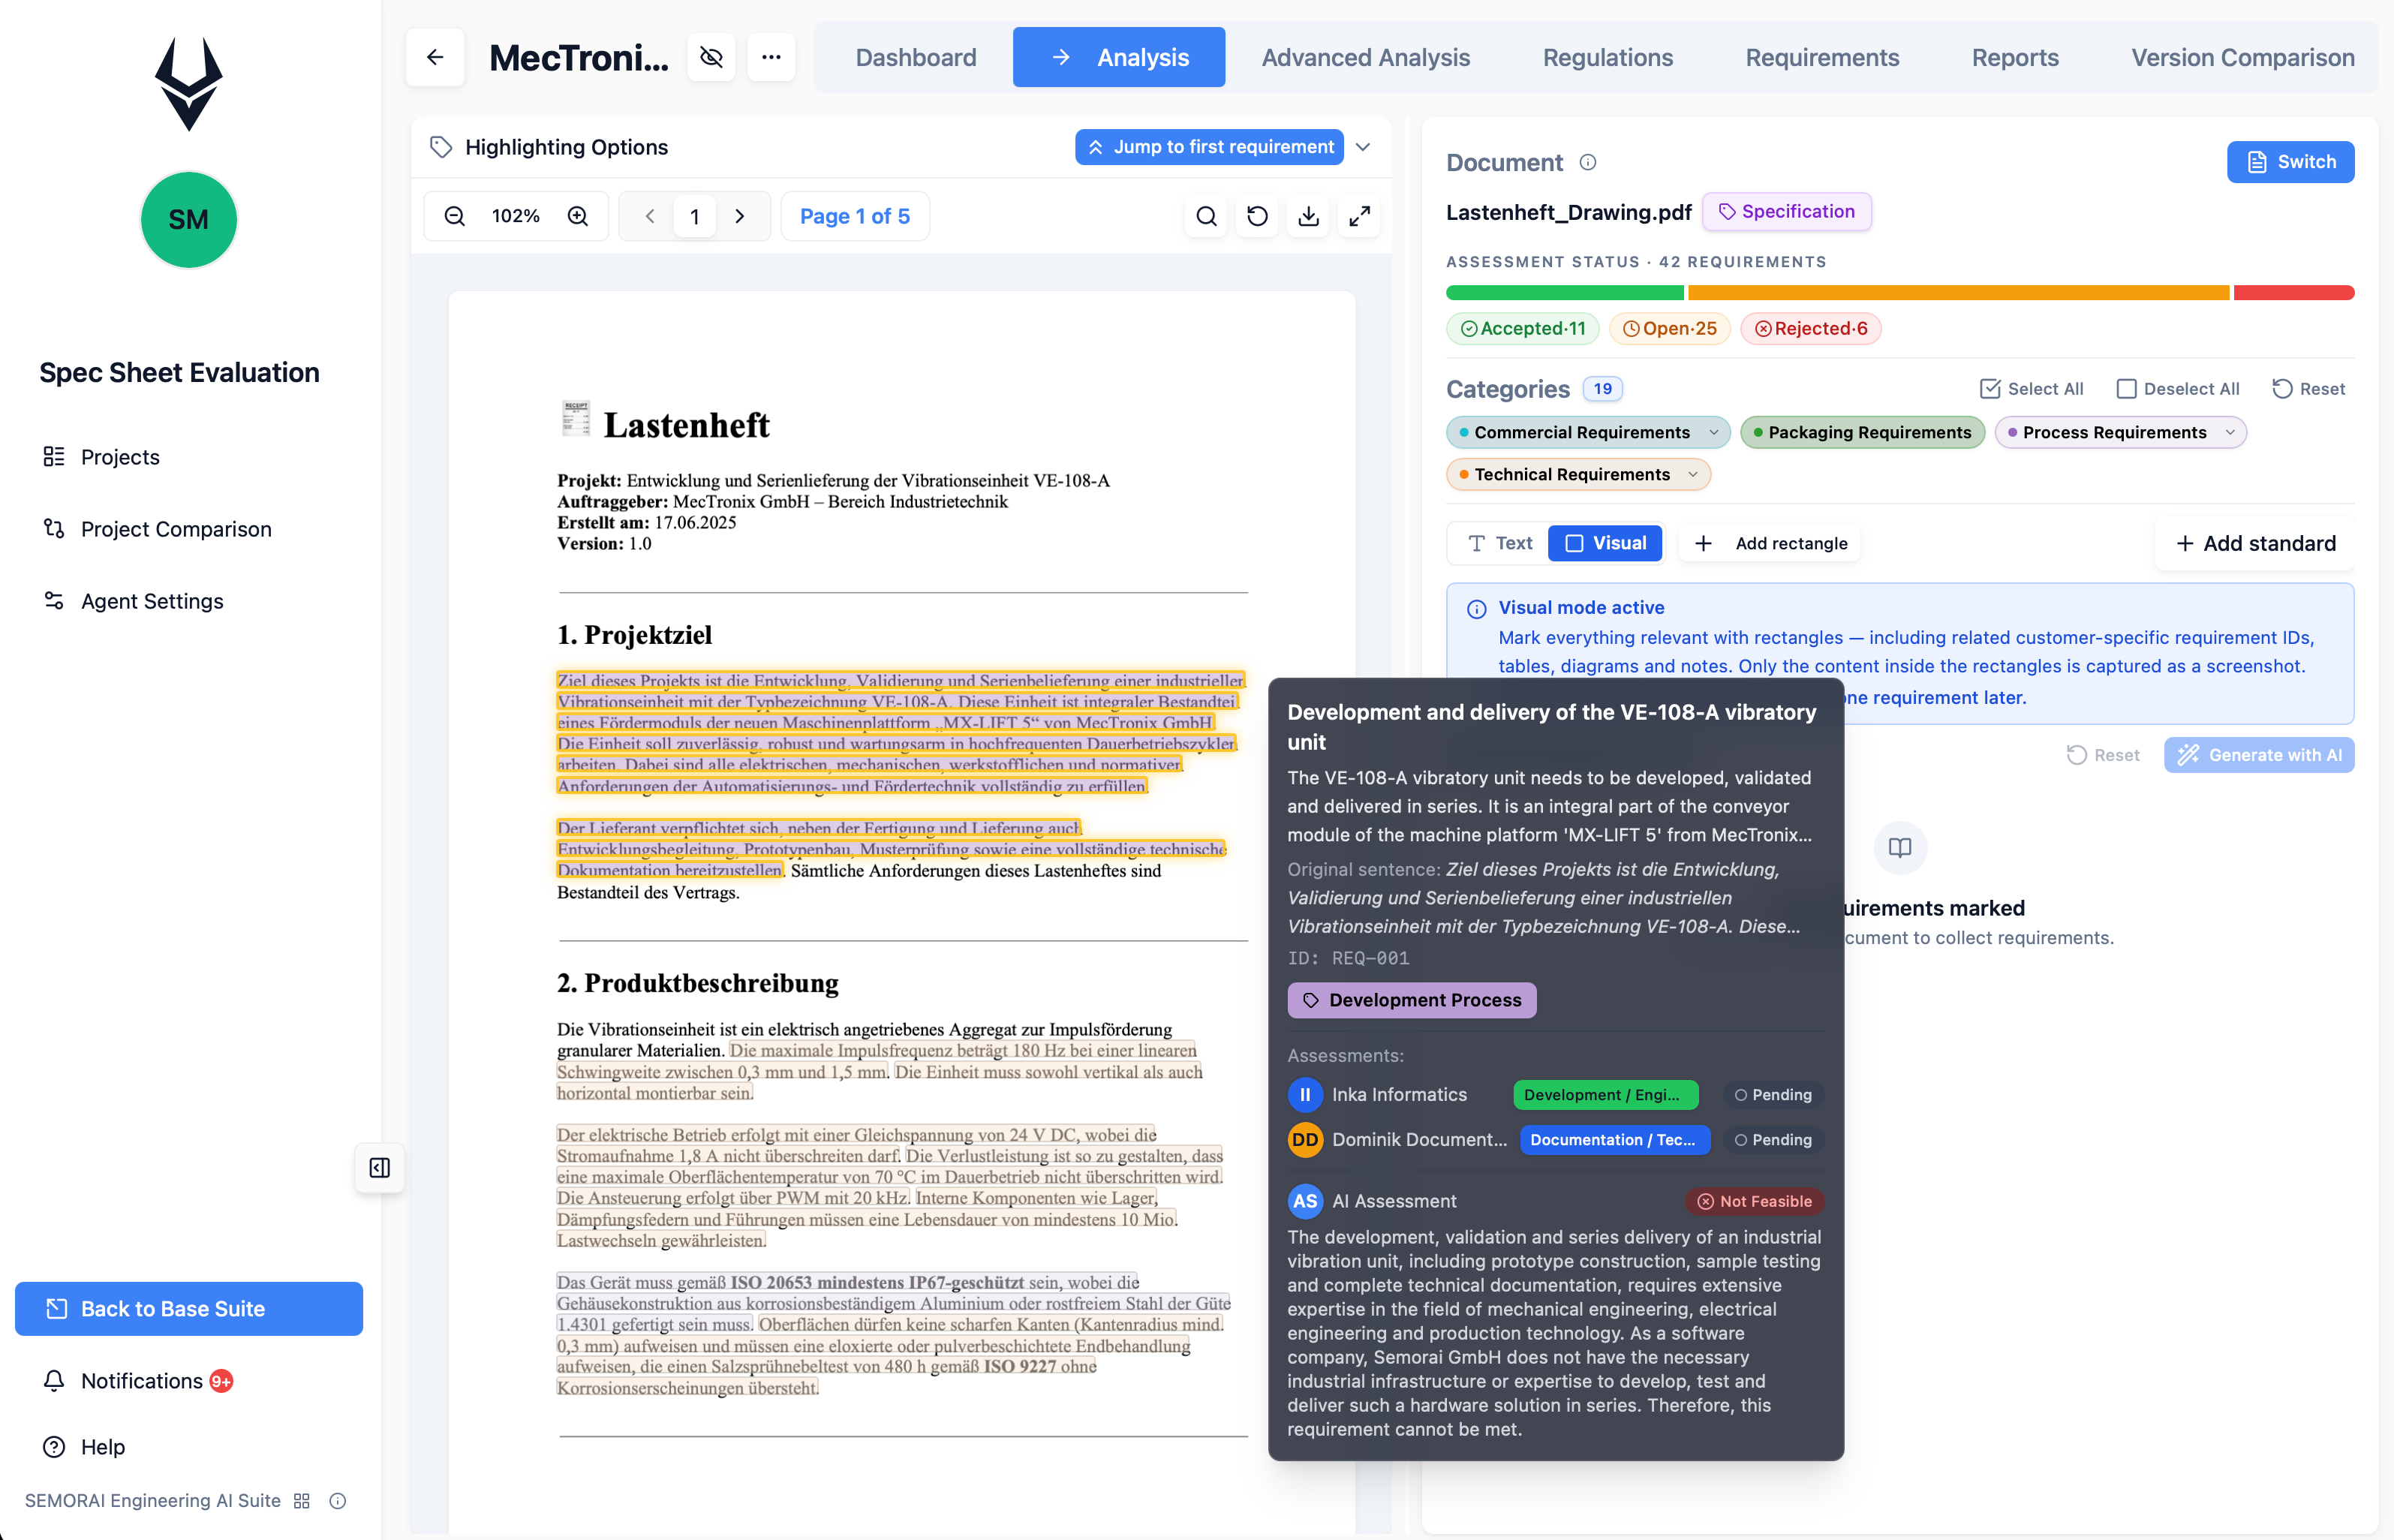Download the document via download icon
The width and height of the screenshot is (2394, 1540).
click(x=1309, y=216)
